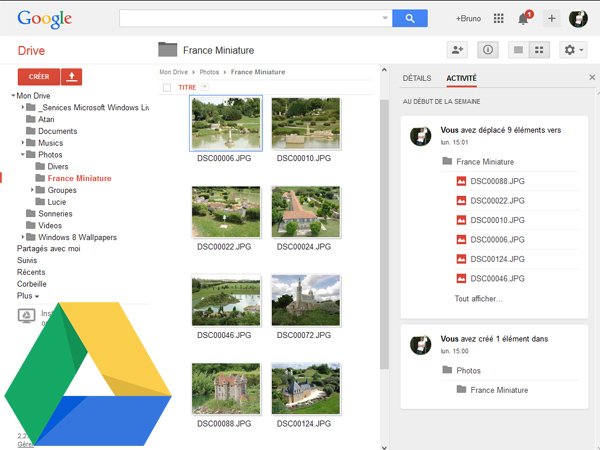This screenshot has height=450, width=600.
Task: Select thumbnail DSC00088.JPG
Action: pos(226,389)
